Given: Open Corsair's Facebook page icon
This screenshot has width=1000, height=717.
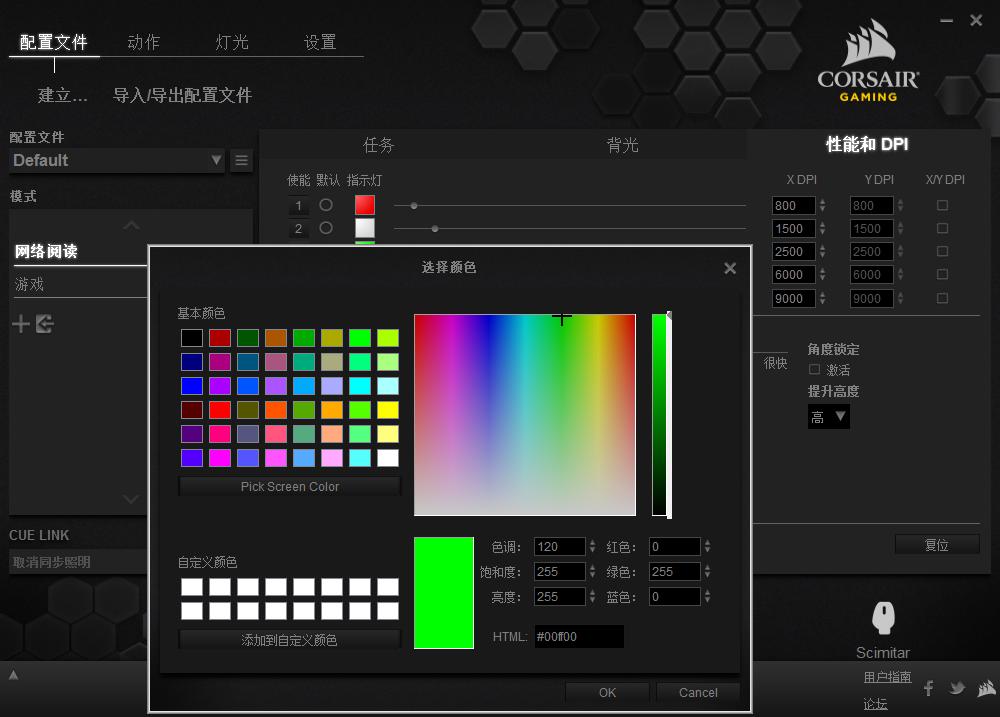Looking at the screenshot, I should click(x=928, y=689).
